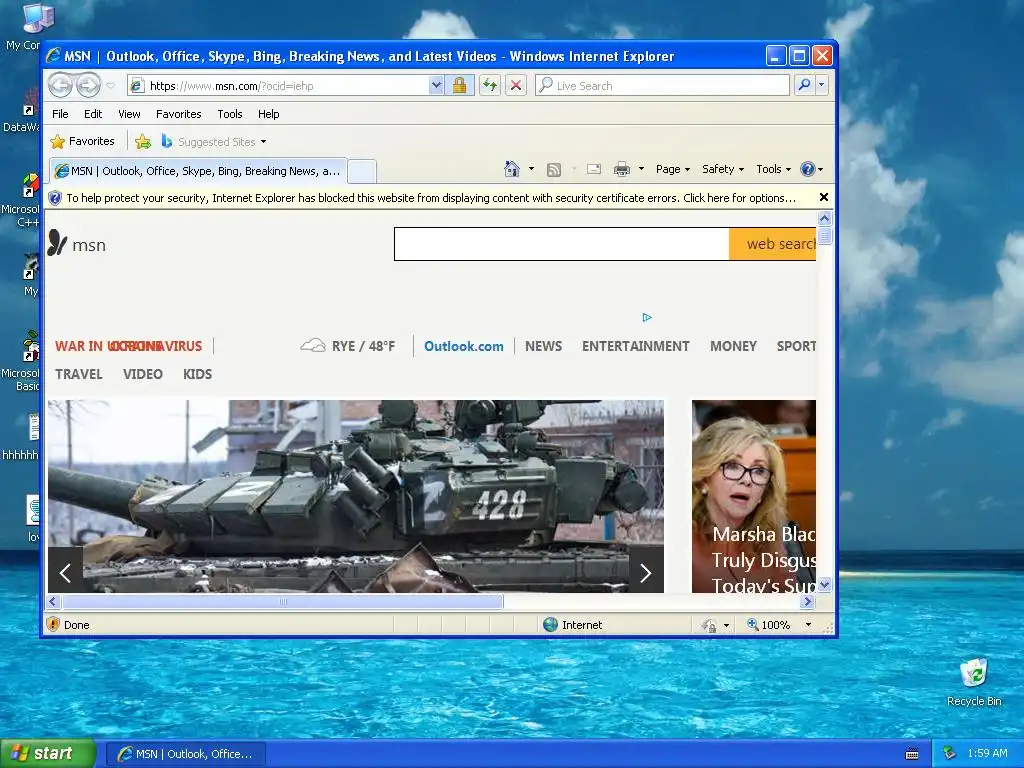Click the msn butterfly logo
1024x768 pixels.
click(76, 244)
